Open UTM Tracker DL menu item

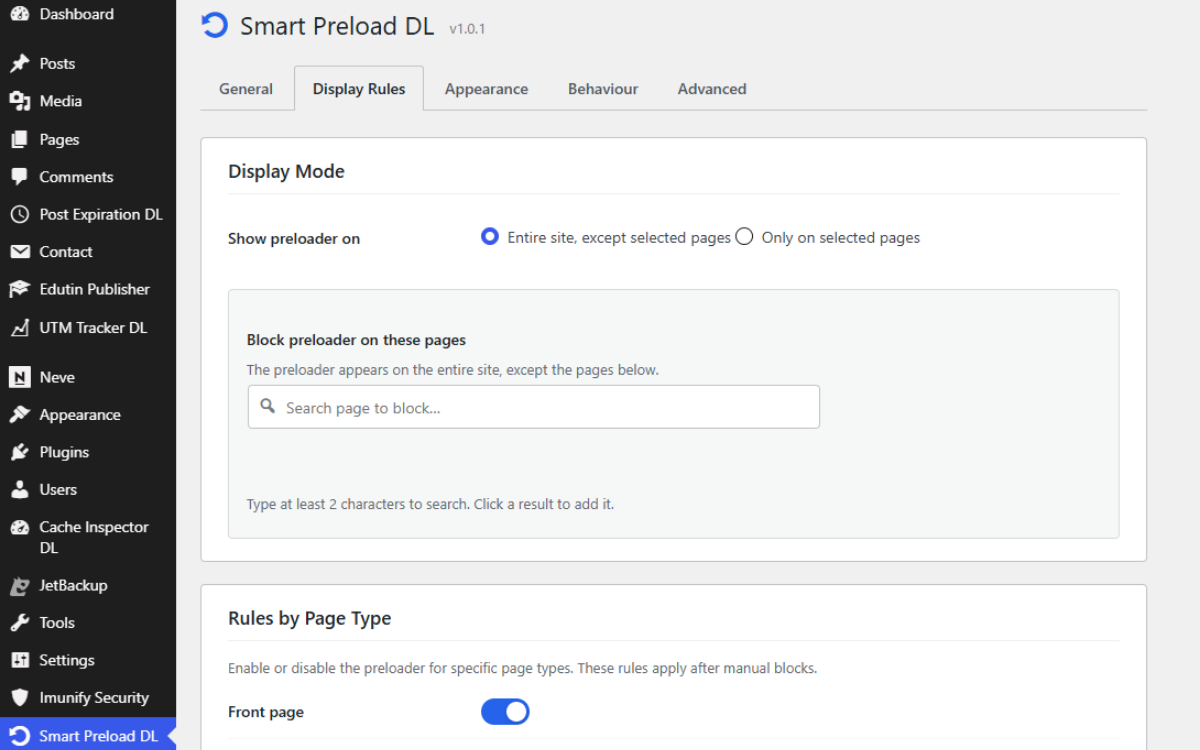click(88, 327)
